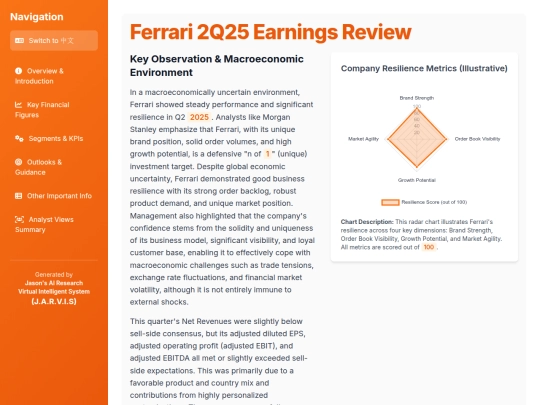Open Other Important Info section
The height and width of the screenshot is (405, 540).
(x=54, y=196)
